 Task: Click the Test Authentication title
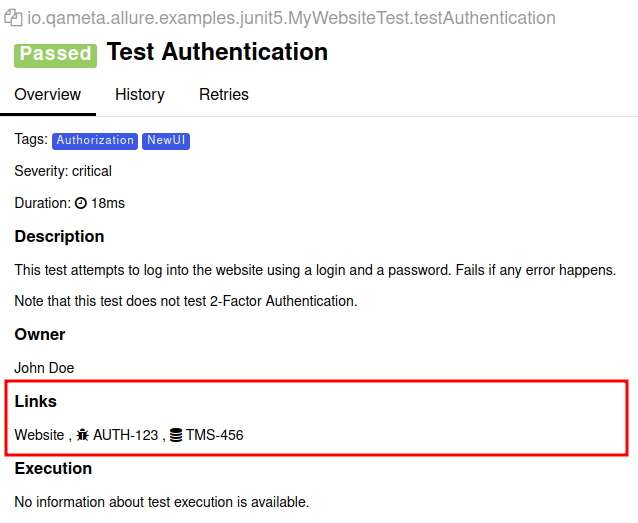tap(217, 52)
